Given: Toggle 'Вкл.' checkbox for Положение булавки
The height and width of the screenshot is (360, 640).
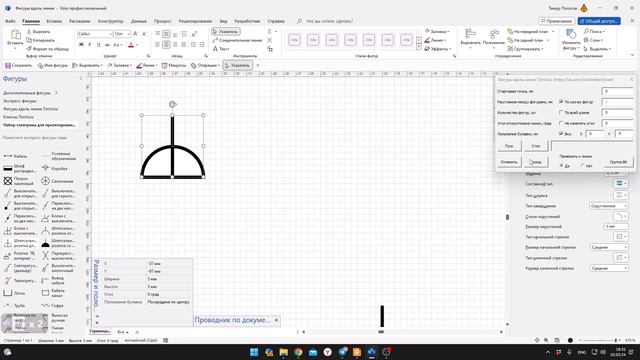Looking at the screenshot, I should click(x=561, y=133).
